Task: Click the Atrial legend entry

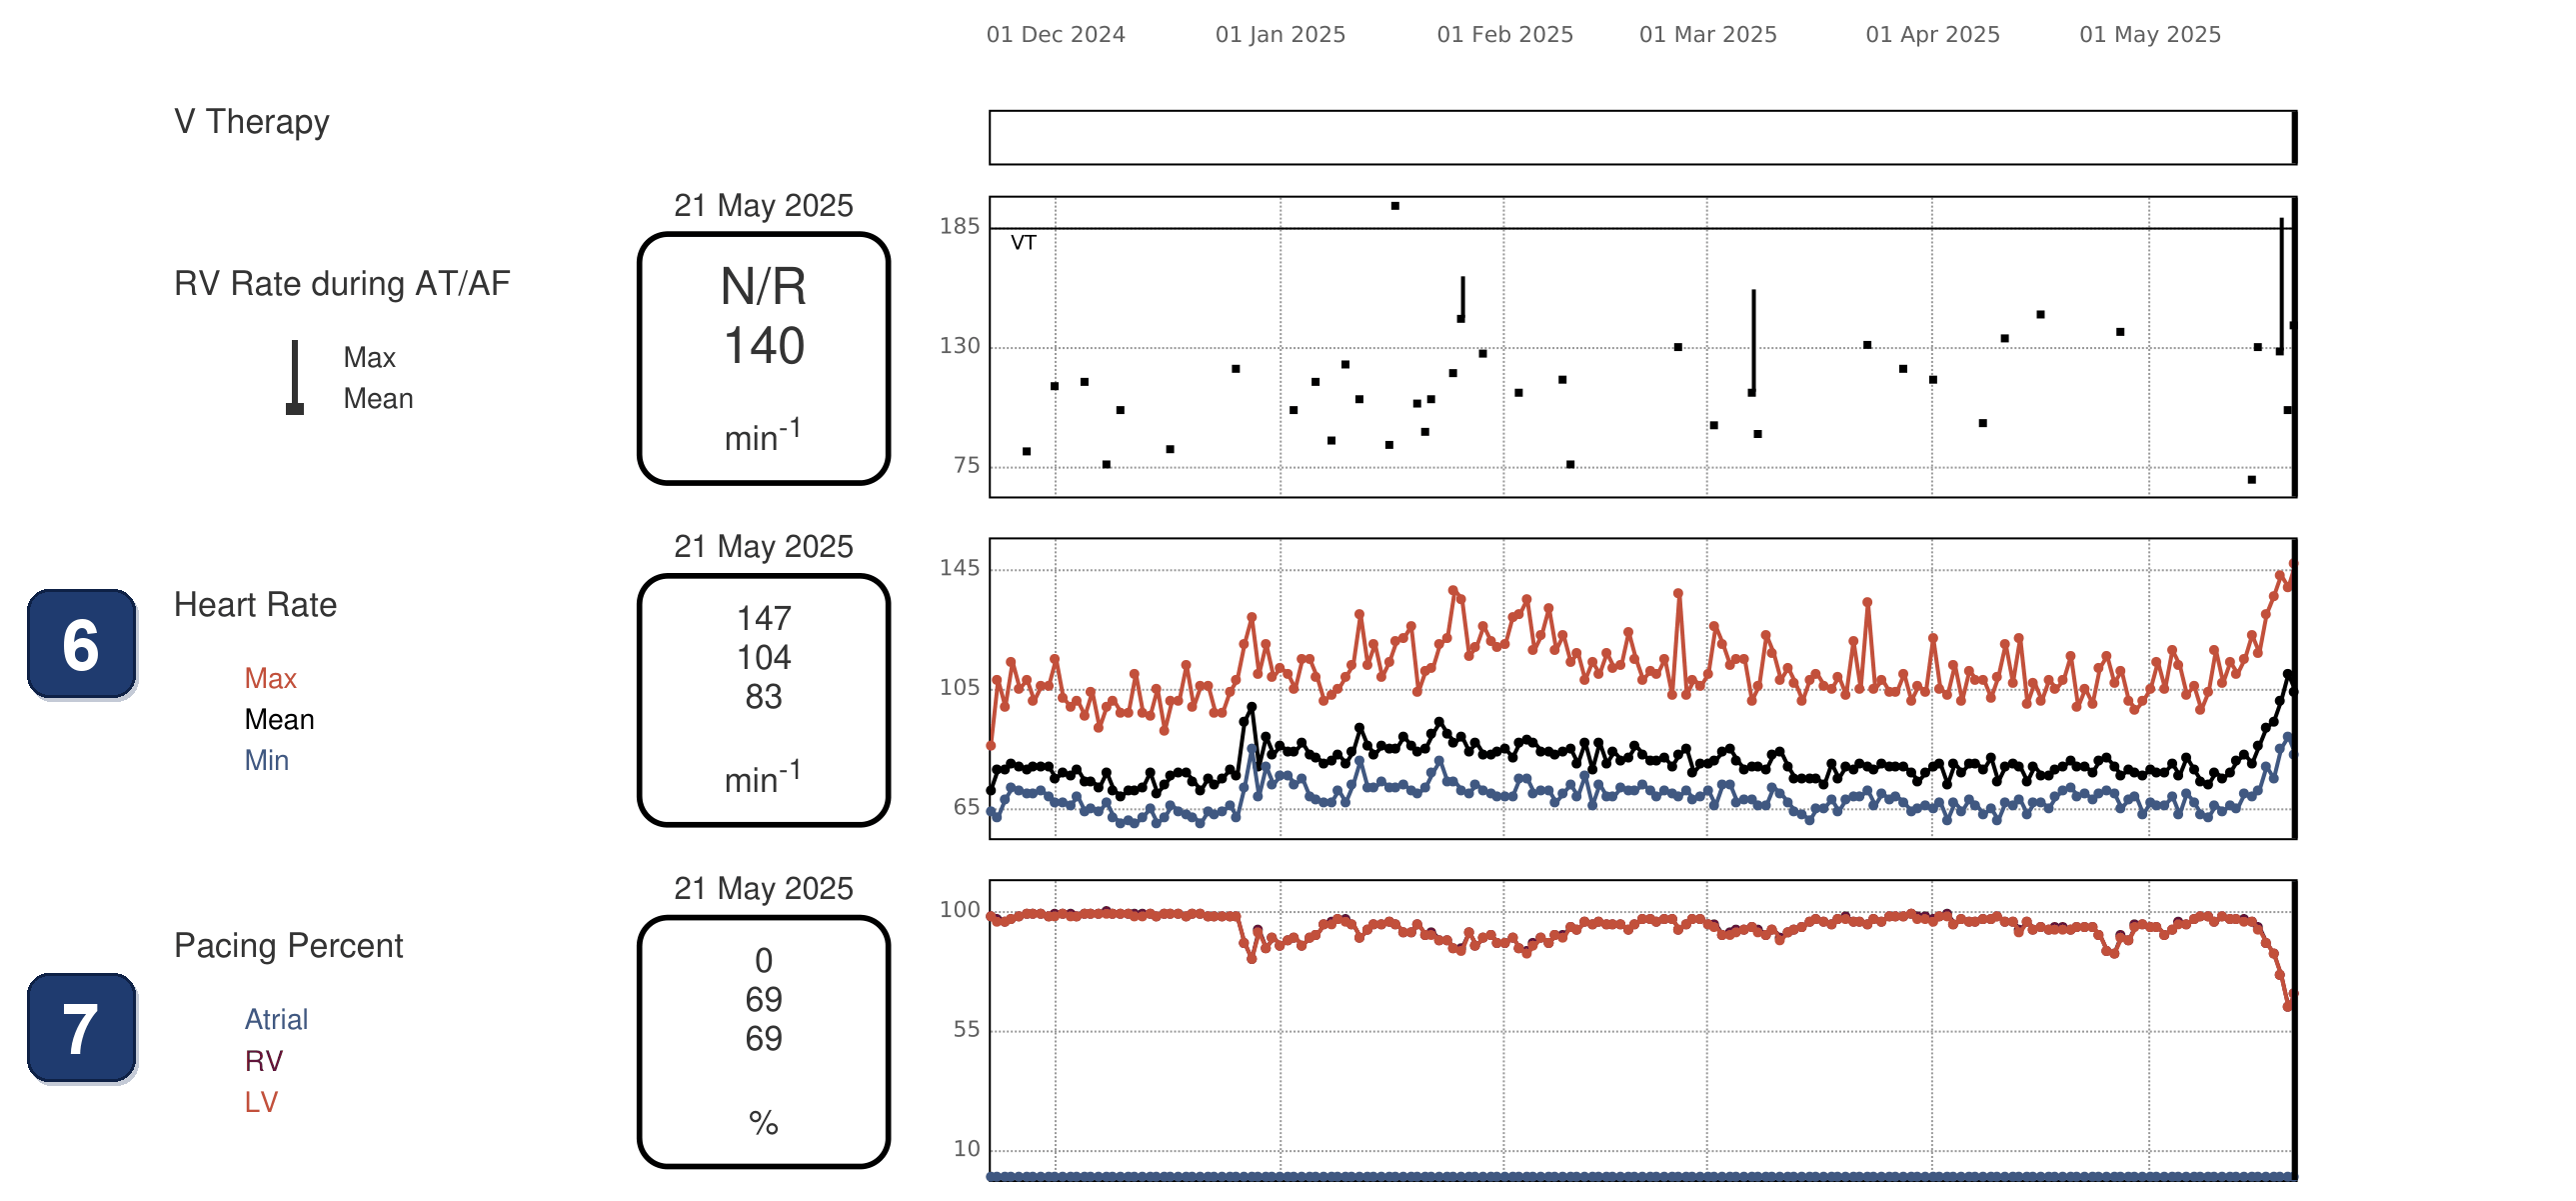Action: (276, 1019)
